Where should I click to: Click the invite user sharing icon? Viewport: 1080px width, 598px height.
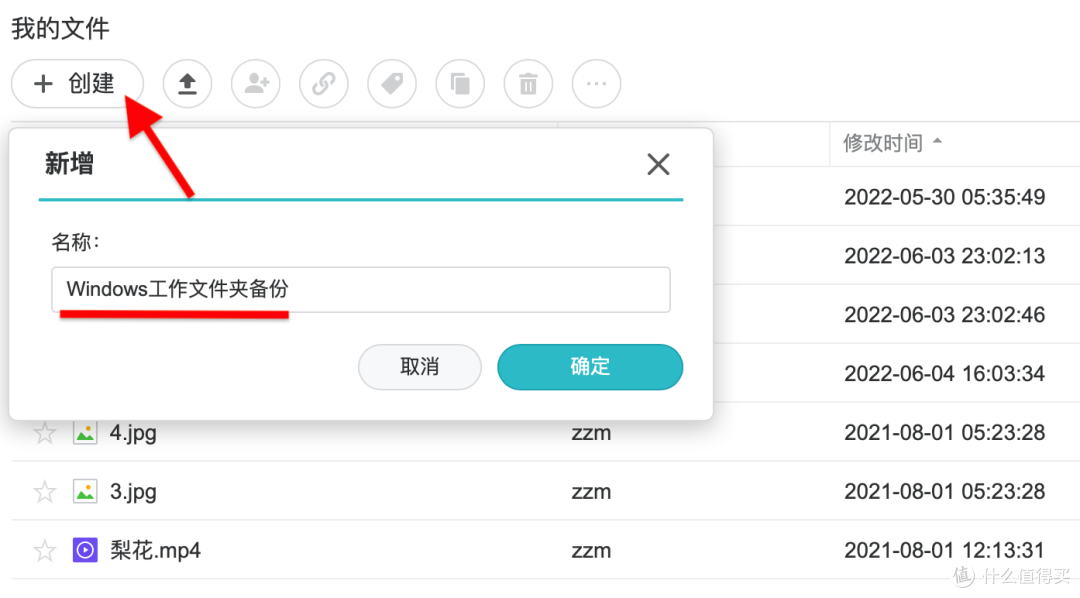(x=255, y=84)
